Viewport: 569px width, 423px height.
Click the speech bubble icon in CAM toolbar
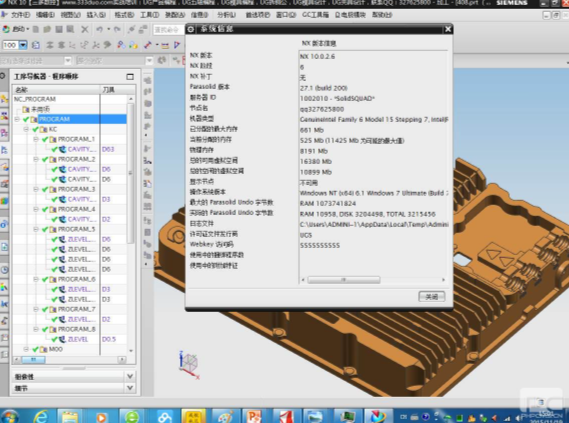[107, 45]
